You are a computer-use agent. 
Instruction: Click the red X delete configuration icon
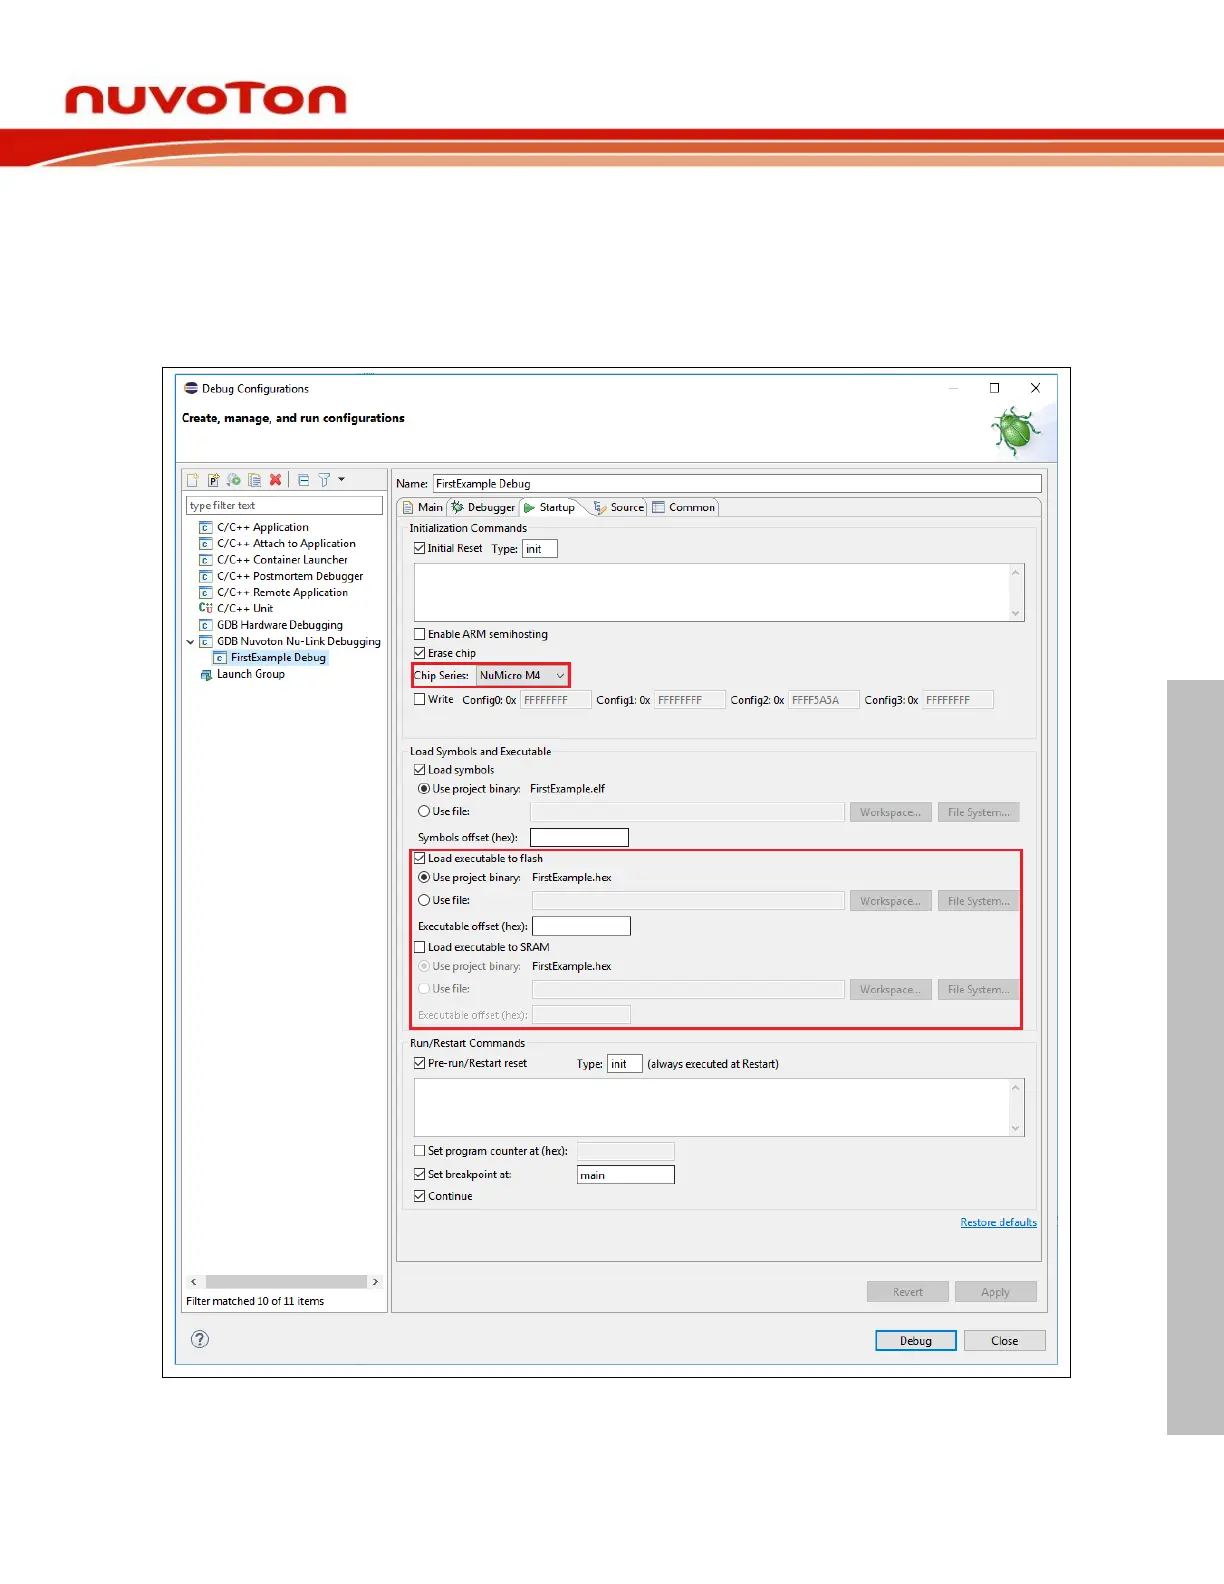[x=275, y=480]
